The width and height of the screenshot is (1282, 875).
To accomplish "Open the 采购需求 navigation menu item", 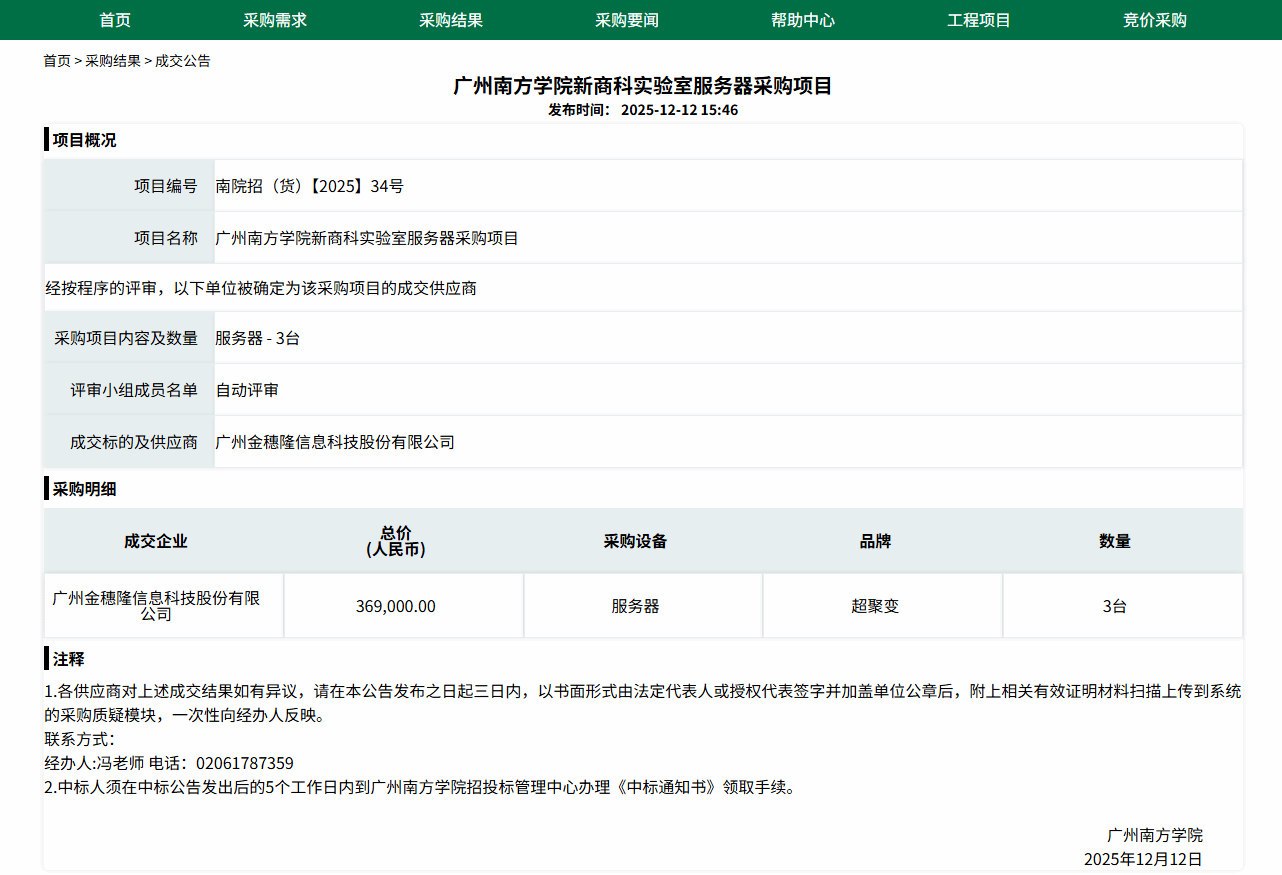I will 275,20.
